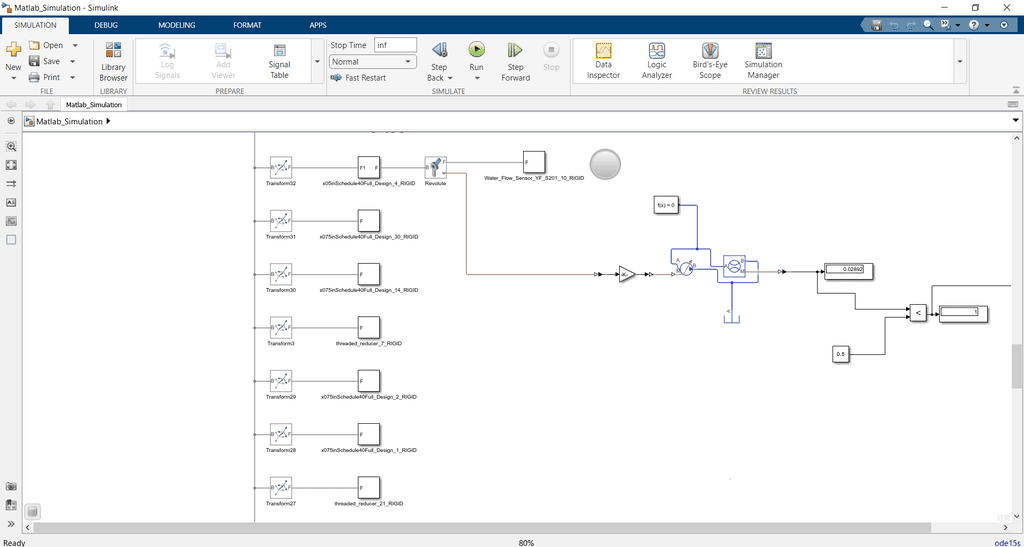
Task: Switch to the Modeling tab
Action: (x=176, y=24)
